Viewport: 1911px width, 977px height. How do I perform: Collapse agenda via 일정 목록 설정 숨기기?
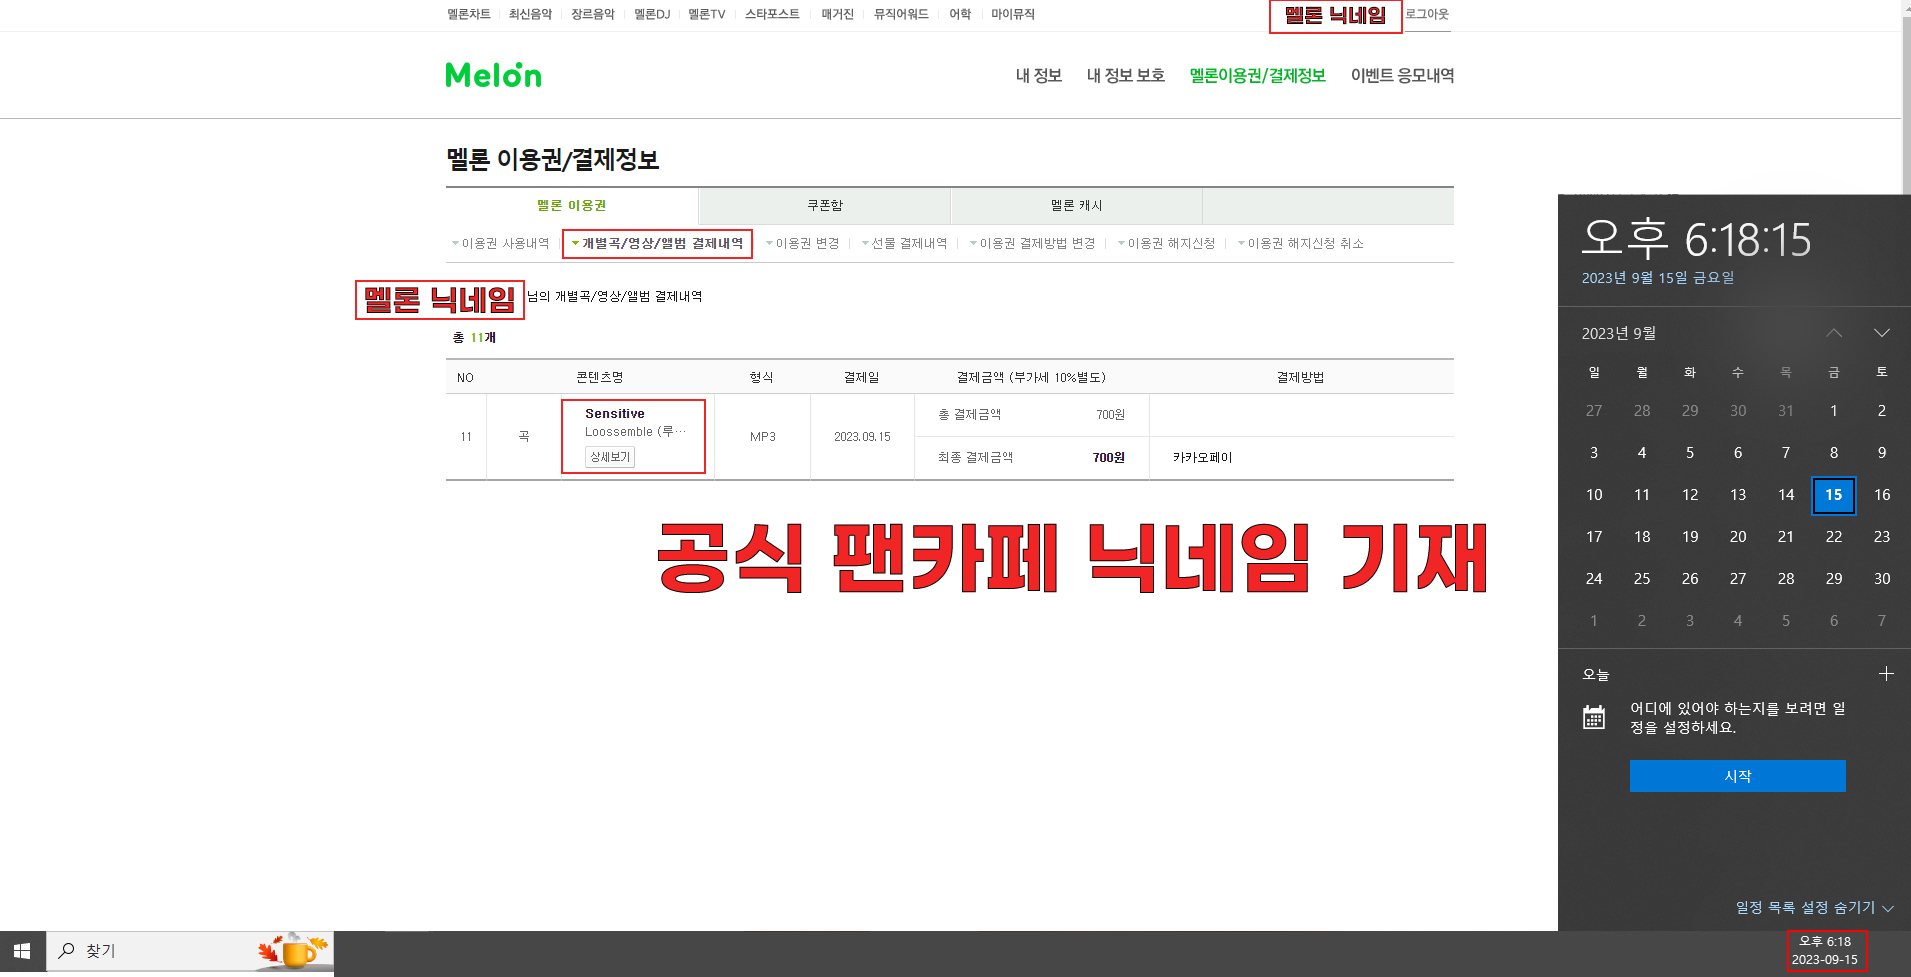click(1814, 908)
